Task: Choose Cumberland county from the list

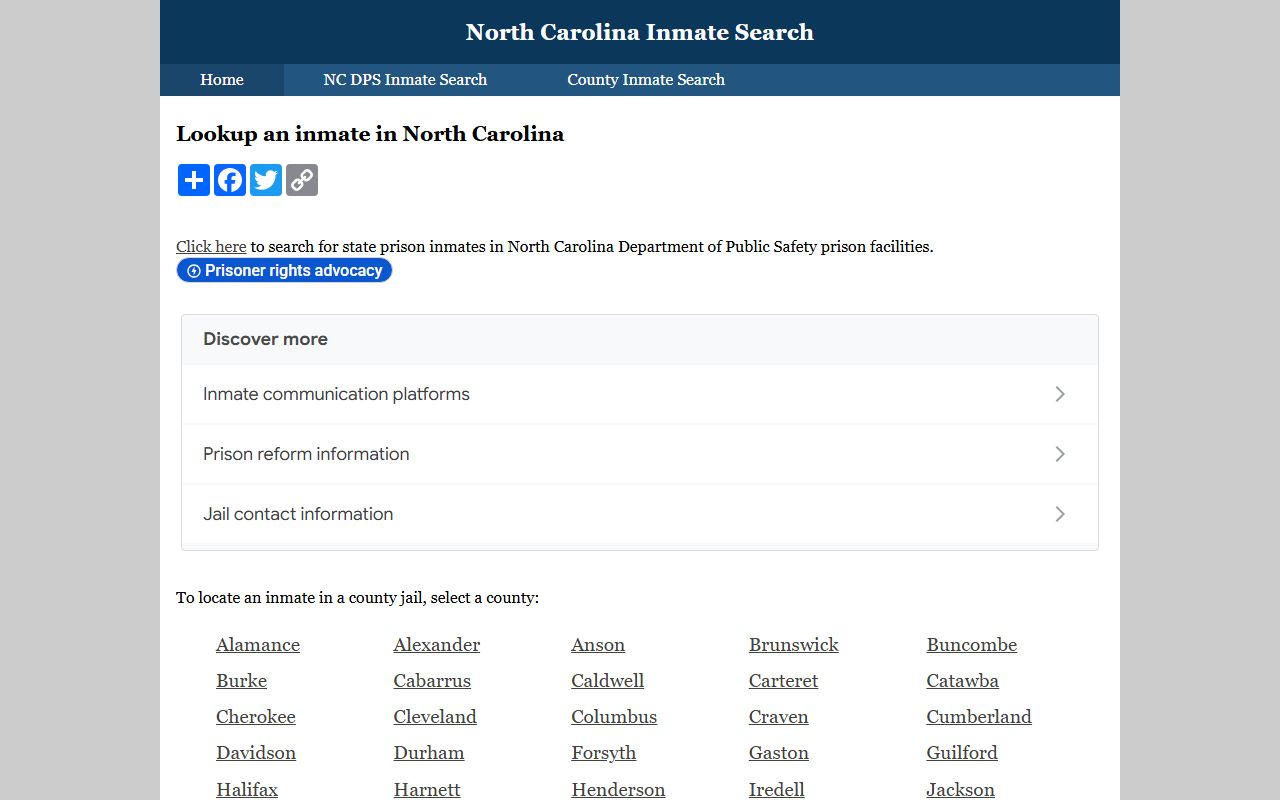Action: click(978, 717)
